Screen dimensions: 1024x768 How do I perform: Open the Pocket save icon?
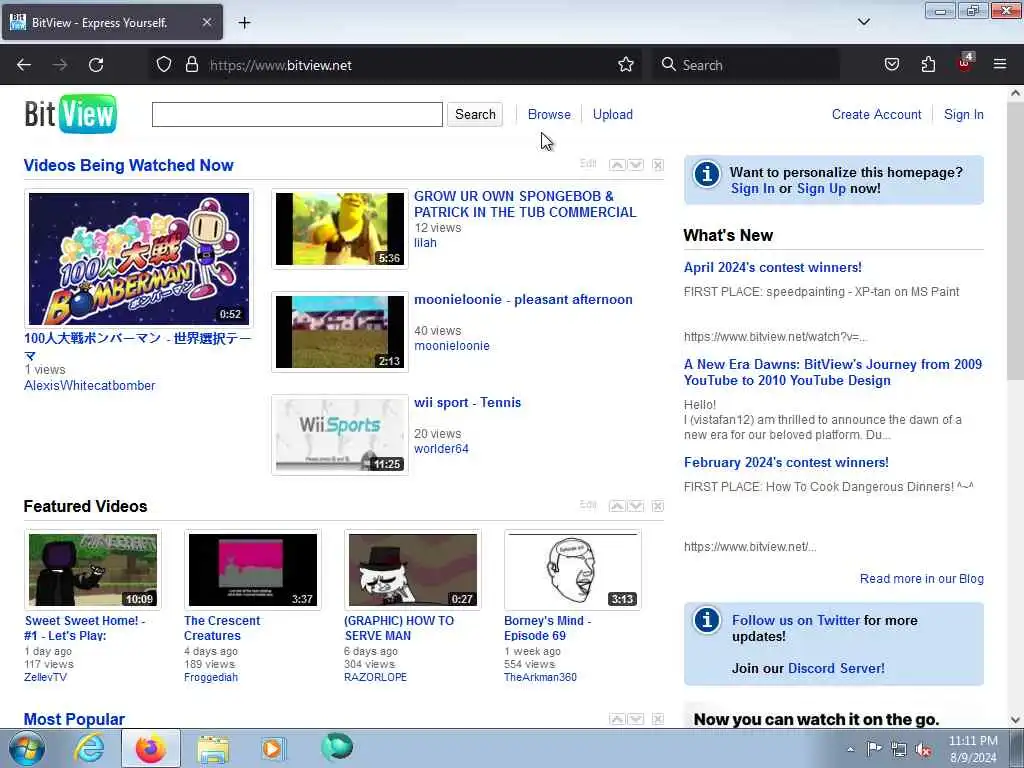(x=891, y=65)
